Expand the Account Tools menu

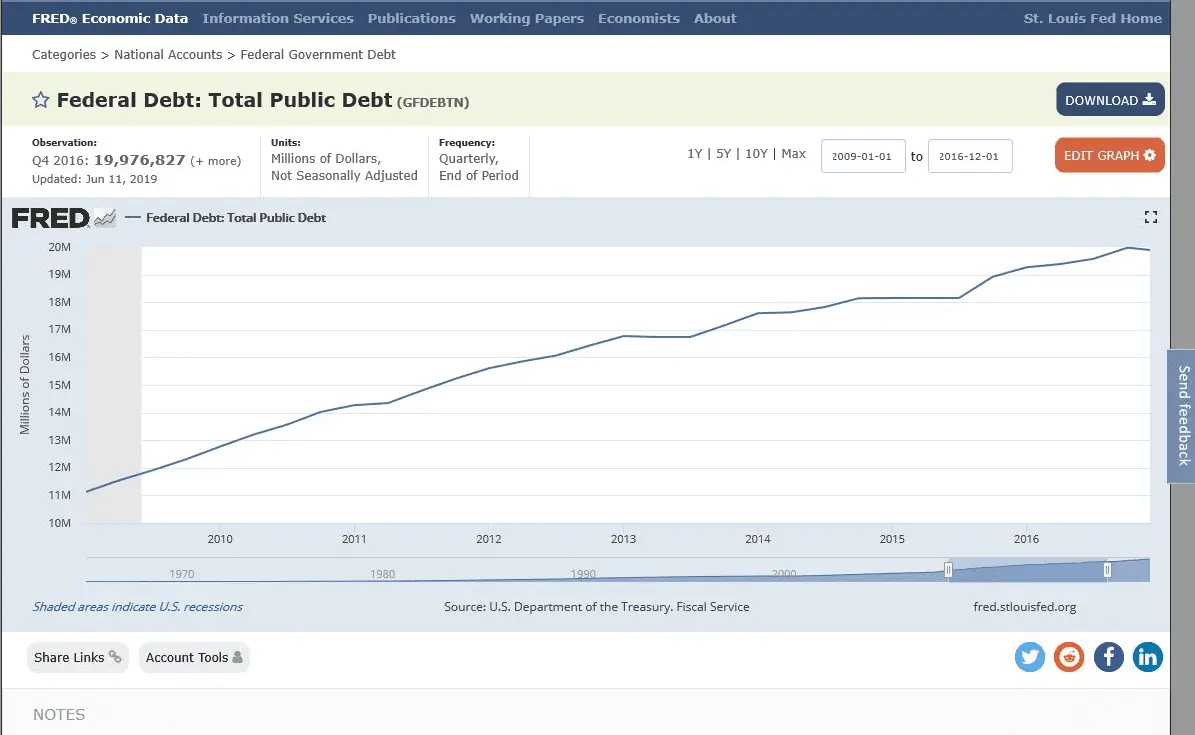(194, 657)
